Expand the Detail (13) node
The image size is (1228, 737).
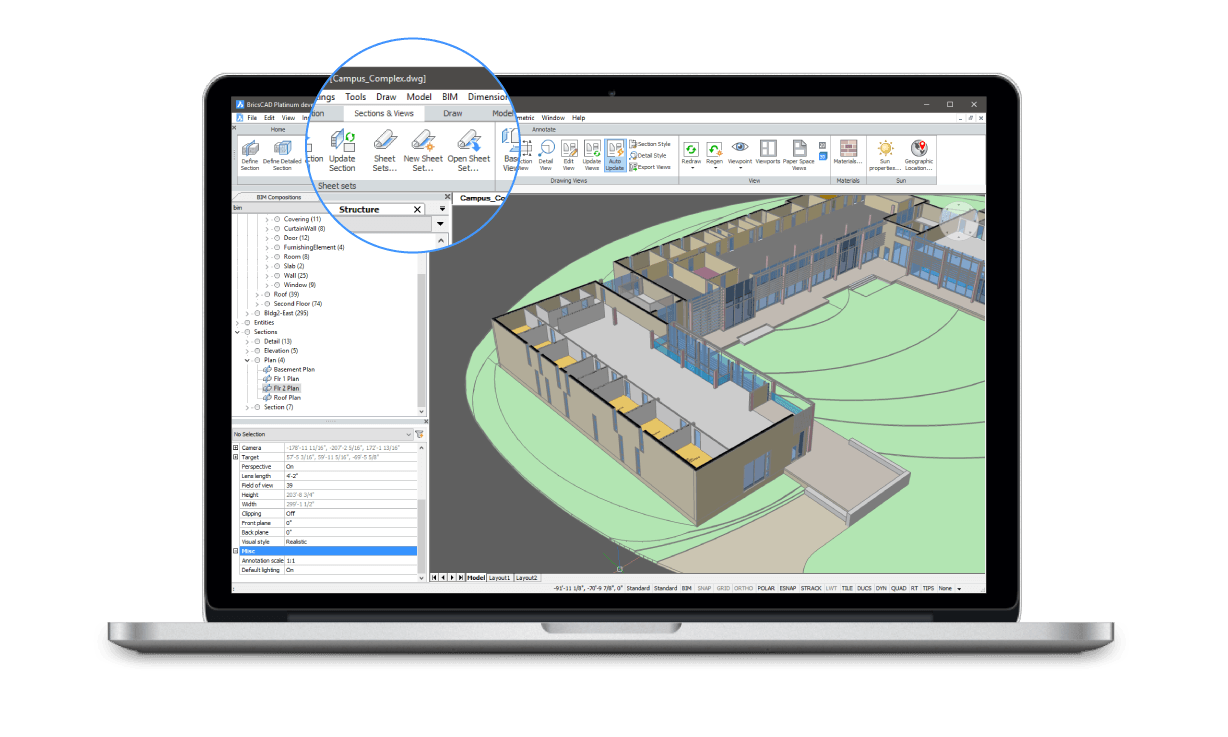[247, 341]
